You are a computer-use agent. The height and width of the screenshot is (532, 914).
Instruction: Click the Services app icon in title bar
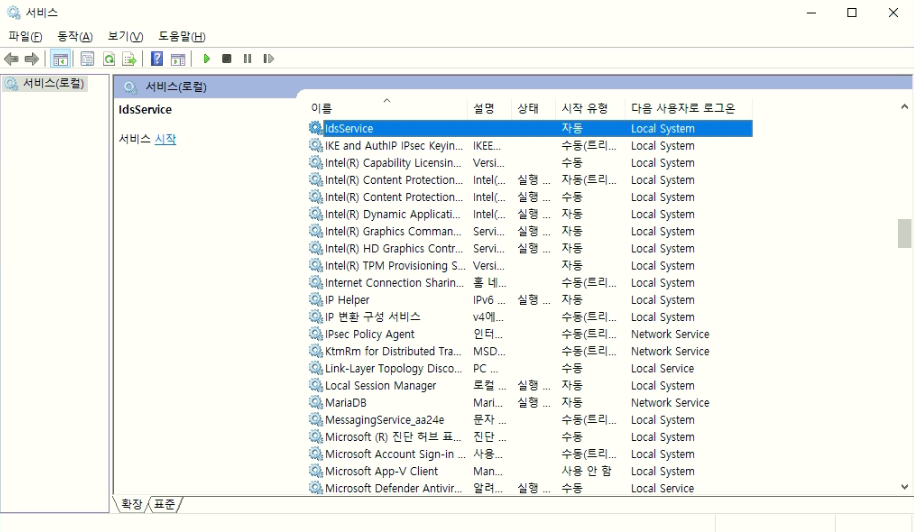click(14, 12)
